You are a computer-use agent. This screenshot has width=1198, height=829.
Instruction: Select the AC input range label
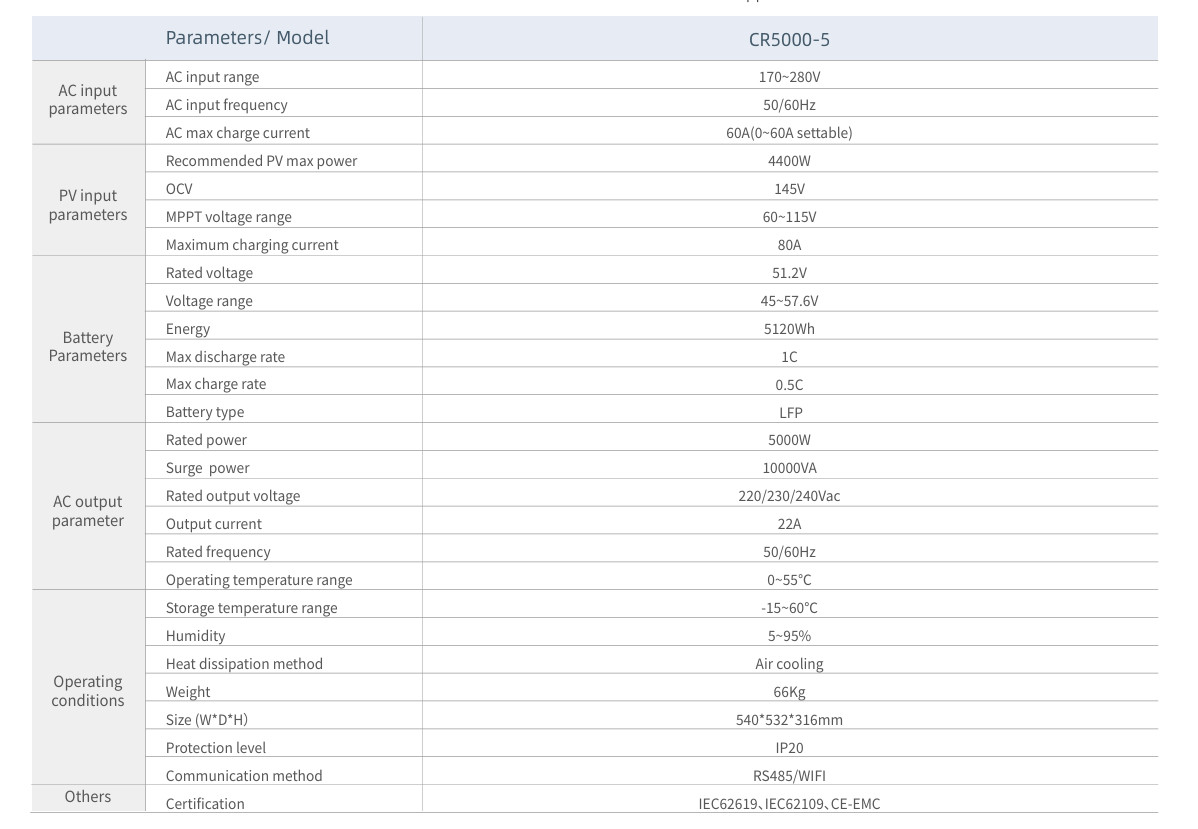[212, 77]
